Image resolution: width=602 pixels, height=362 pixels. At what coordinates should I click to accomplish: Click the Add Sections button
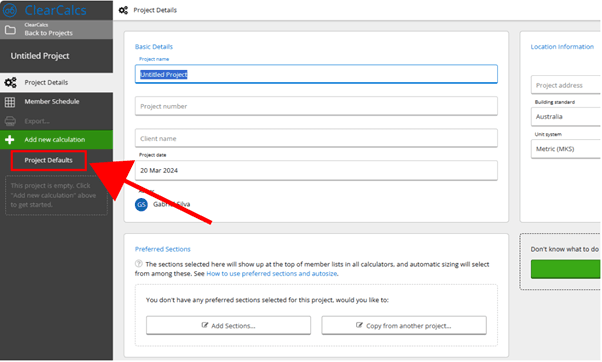pyautogui.click(x=228, y=326)
